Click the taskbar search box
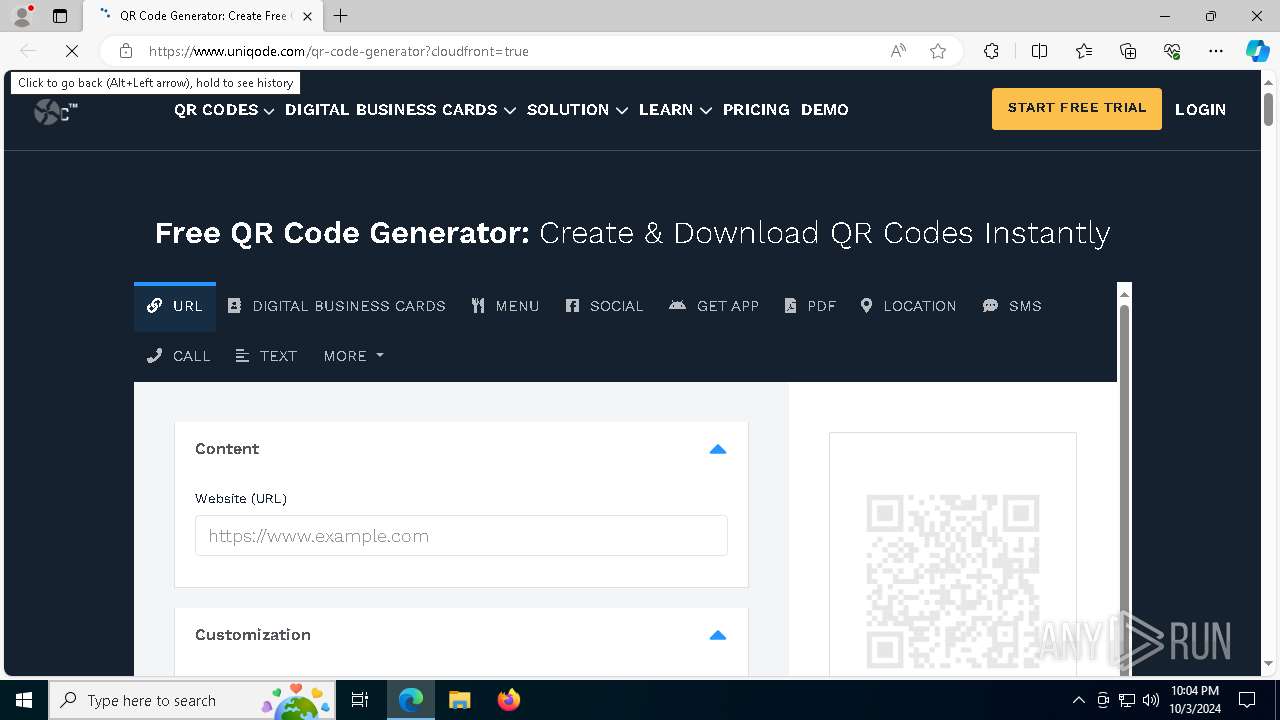This screenshot has width=1280, height=720. tap(193, 700)
